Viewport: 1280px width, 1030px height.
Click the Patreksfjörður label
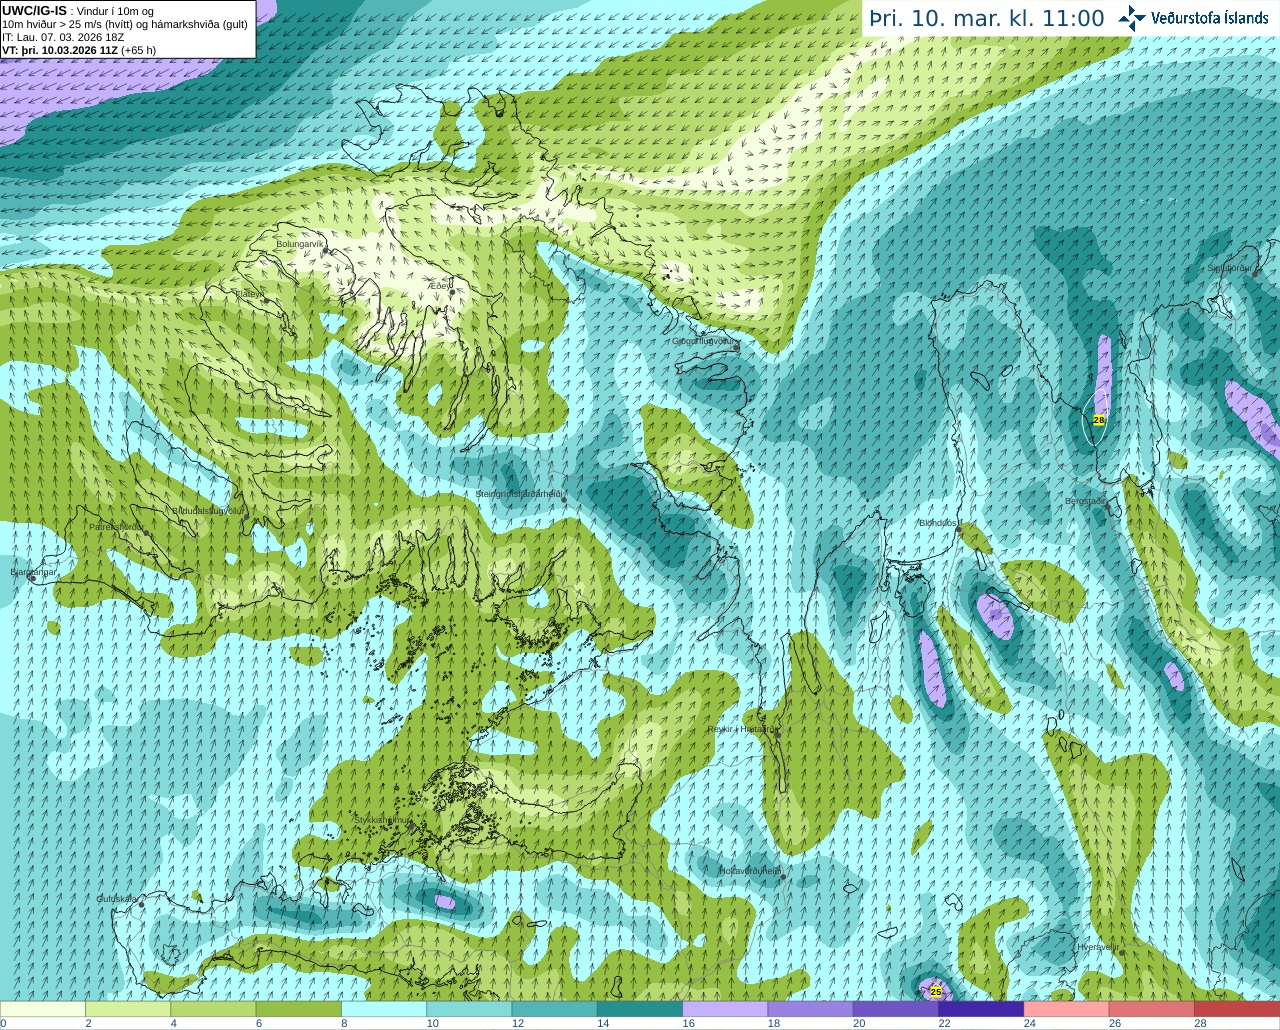click(116, 526)
